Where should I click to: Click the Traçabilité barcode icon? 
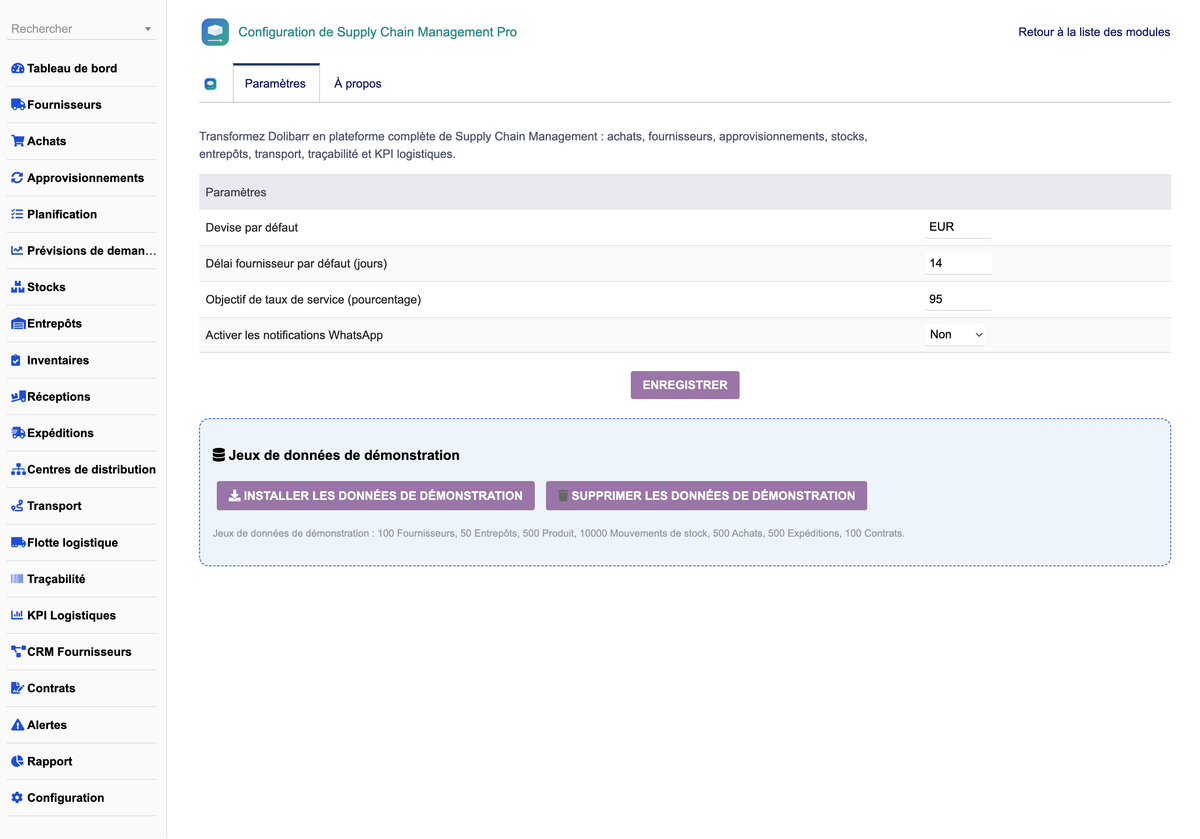click(x=17, y=579)
